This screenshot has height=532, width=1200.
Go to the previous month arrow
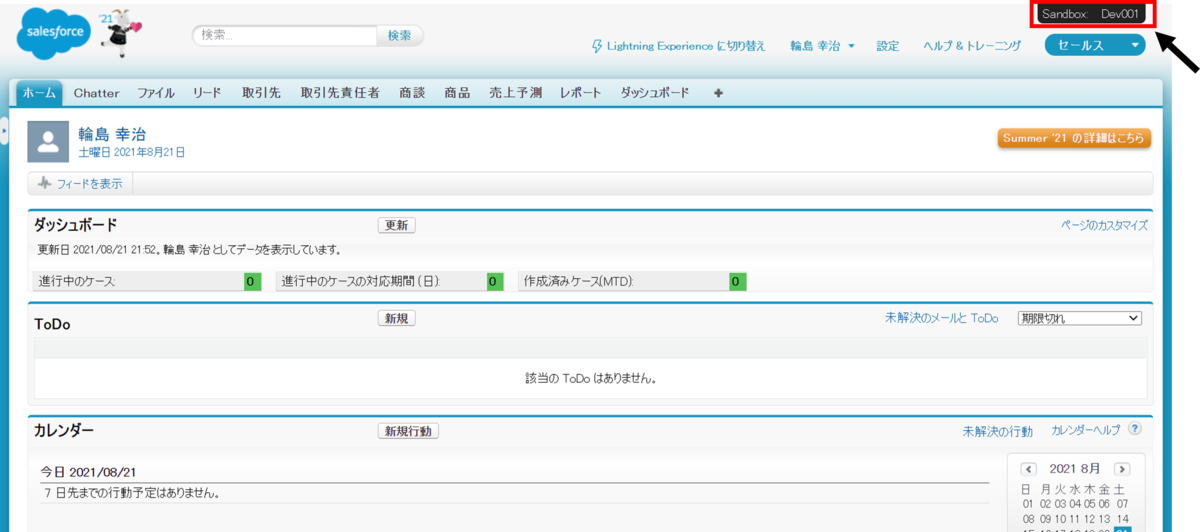point(1029,469)
